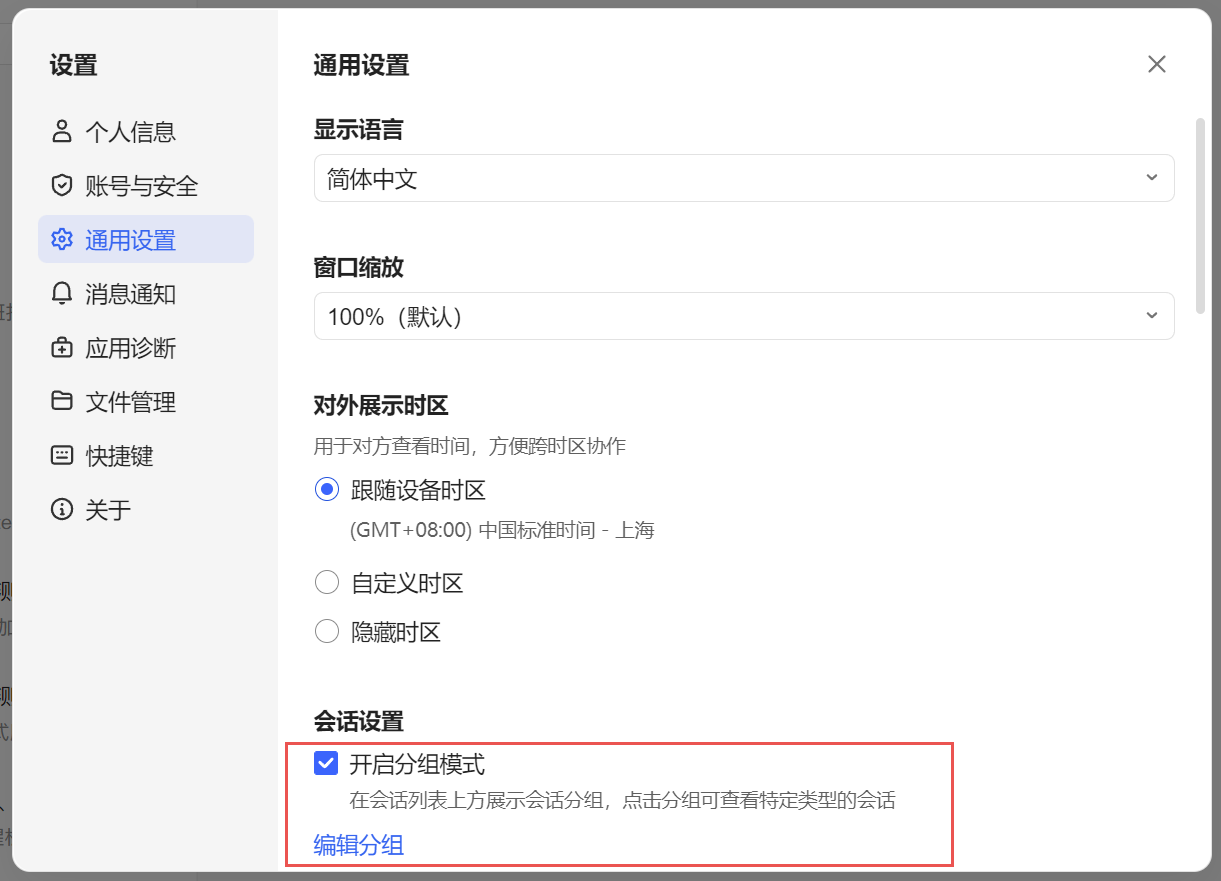Image resolution: width=1221 pixels, height=881 pixels.
Task: Select the 跟随设备时区 radio button
Action: 326,490
